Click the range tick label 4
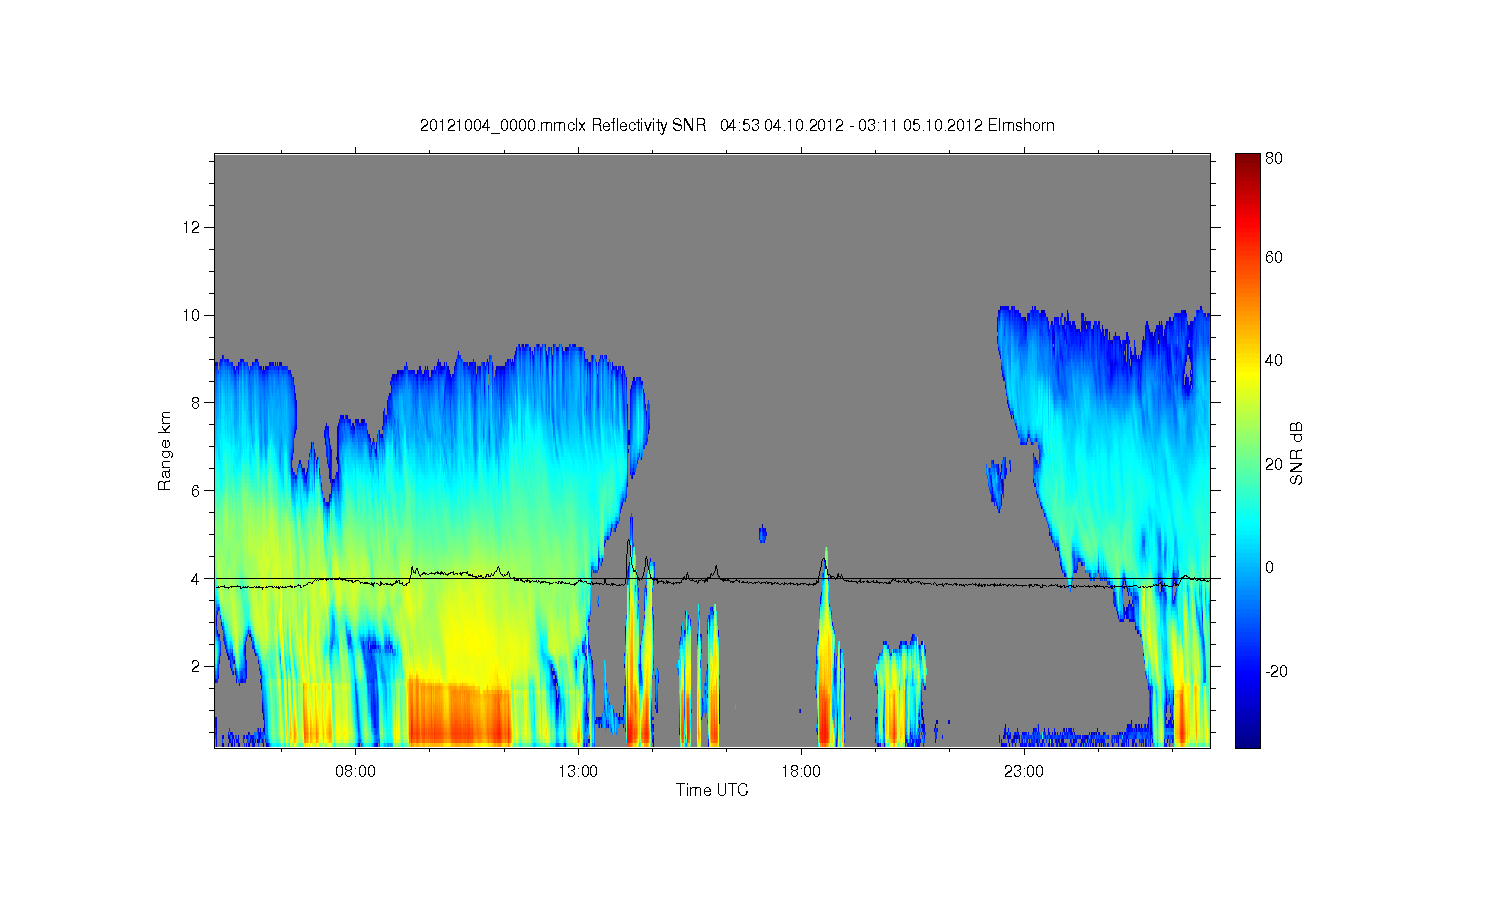This screenshot has width=1500, height=900. pos(198,578)
